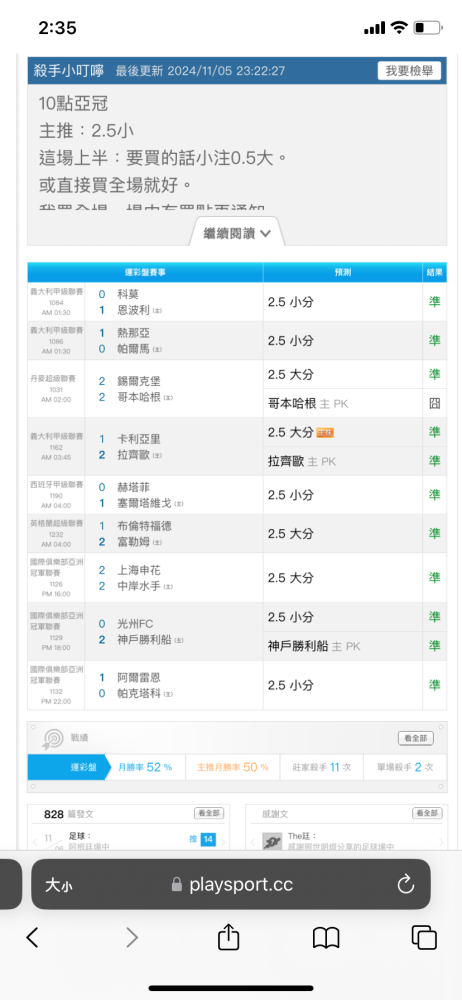Click the 阿爾雷恩 team name
The width and height of the screenshot is (462, 1000).
(139, 677)
